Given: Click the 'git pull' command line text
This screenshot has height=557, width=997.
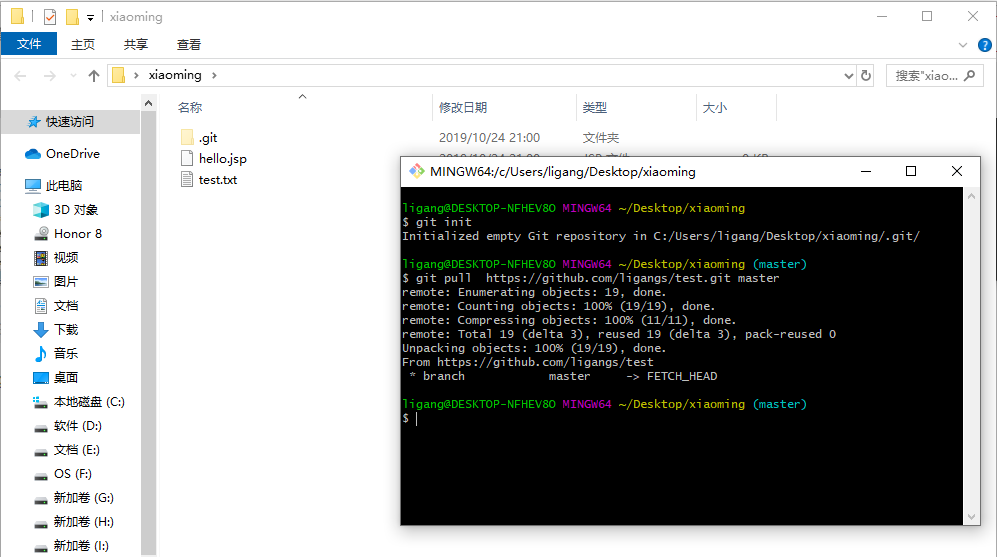Looking at the screenshot, I should click(597, 278).
